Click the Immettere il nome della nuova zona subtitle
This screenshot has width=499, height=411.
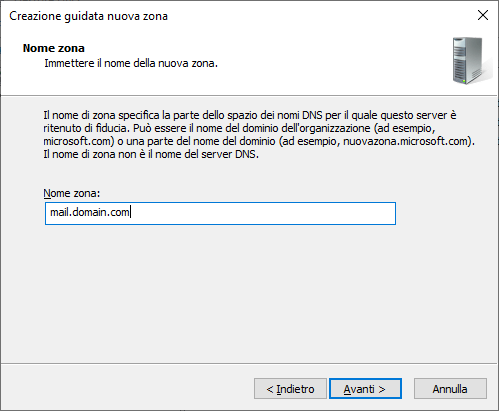pyautogui.click(x=131, y=63)
